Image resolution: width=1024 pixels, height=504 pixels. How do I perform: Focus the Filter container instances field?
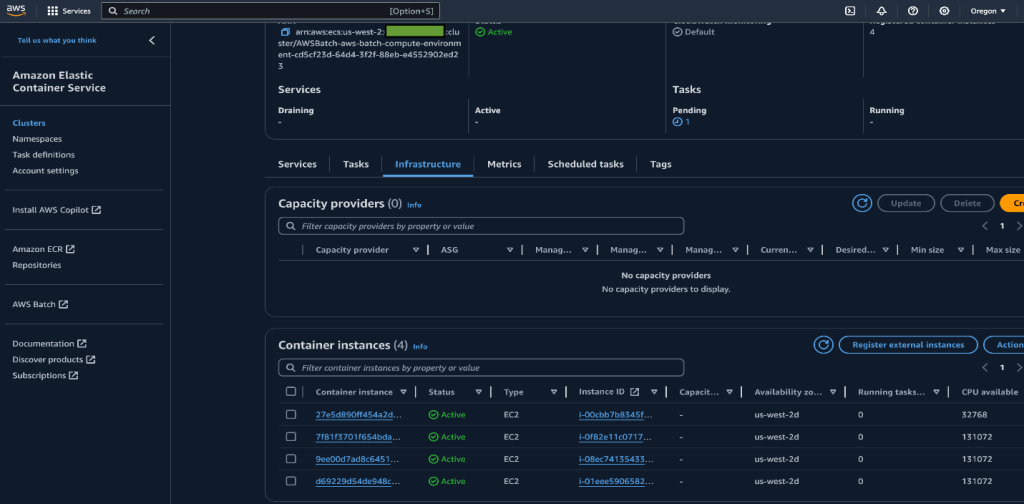pyautogui.click(x=481, y=368)
